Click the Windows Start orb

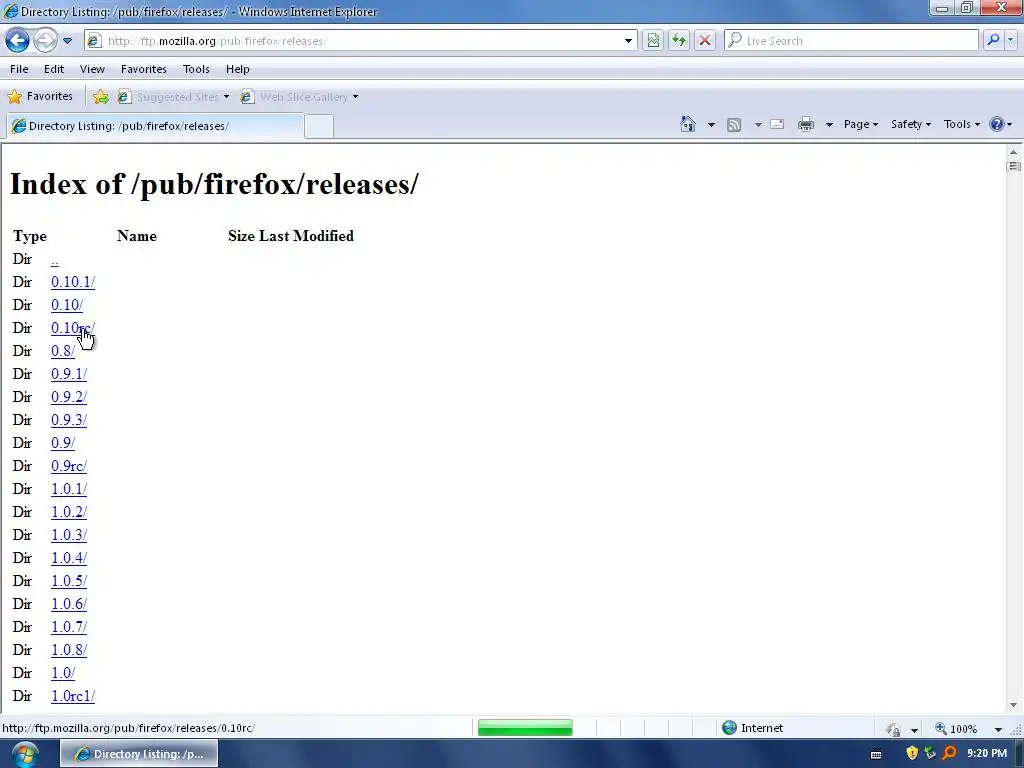coord(24,754)
